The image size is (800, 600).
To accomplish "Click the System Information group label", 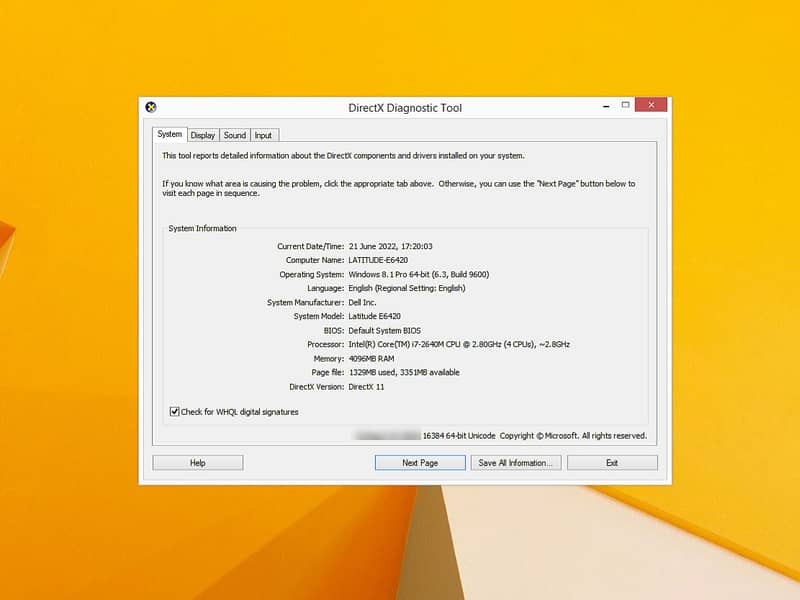I will click(203, 228).
